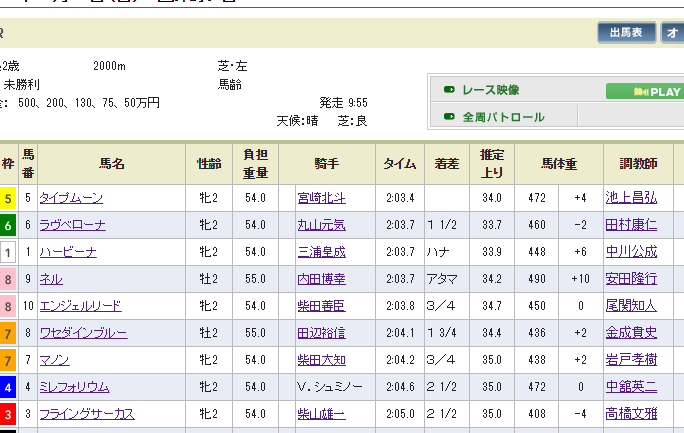Click the 馬体重 column header

click(x=559, y=164)
